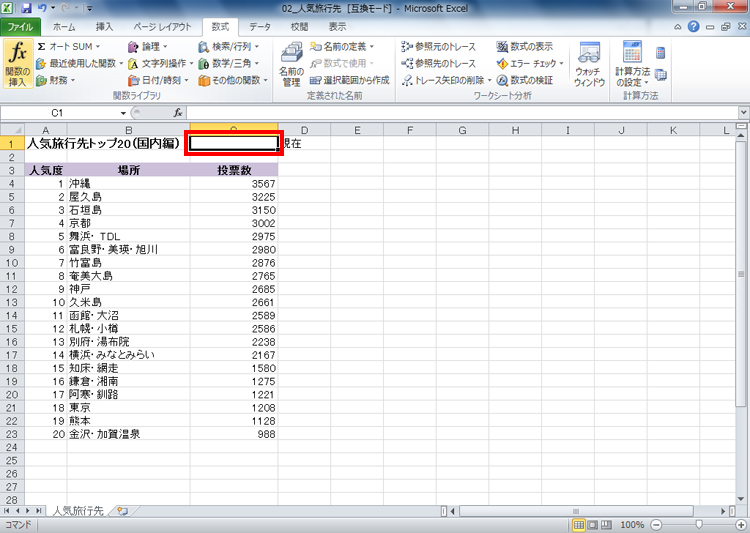Click the Name Box showing C1
The height and width of the screenshot is (533, 750).
click(59, 113)
